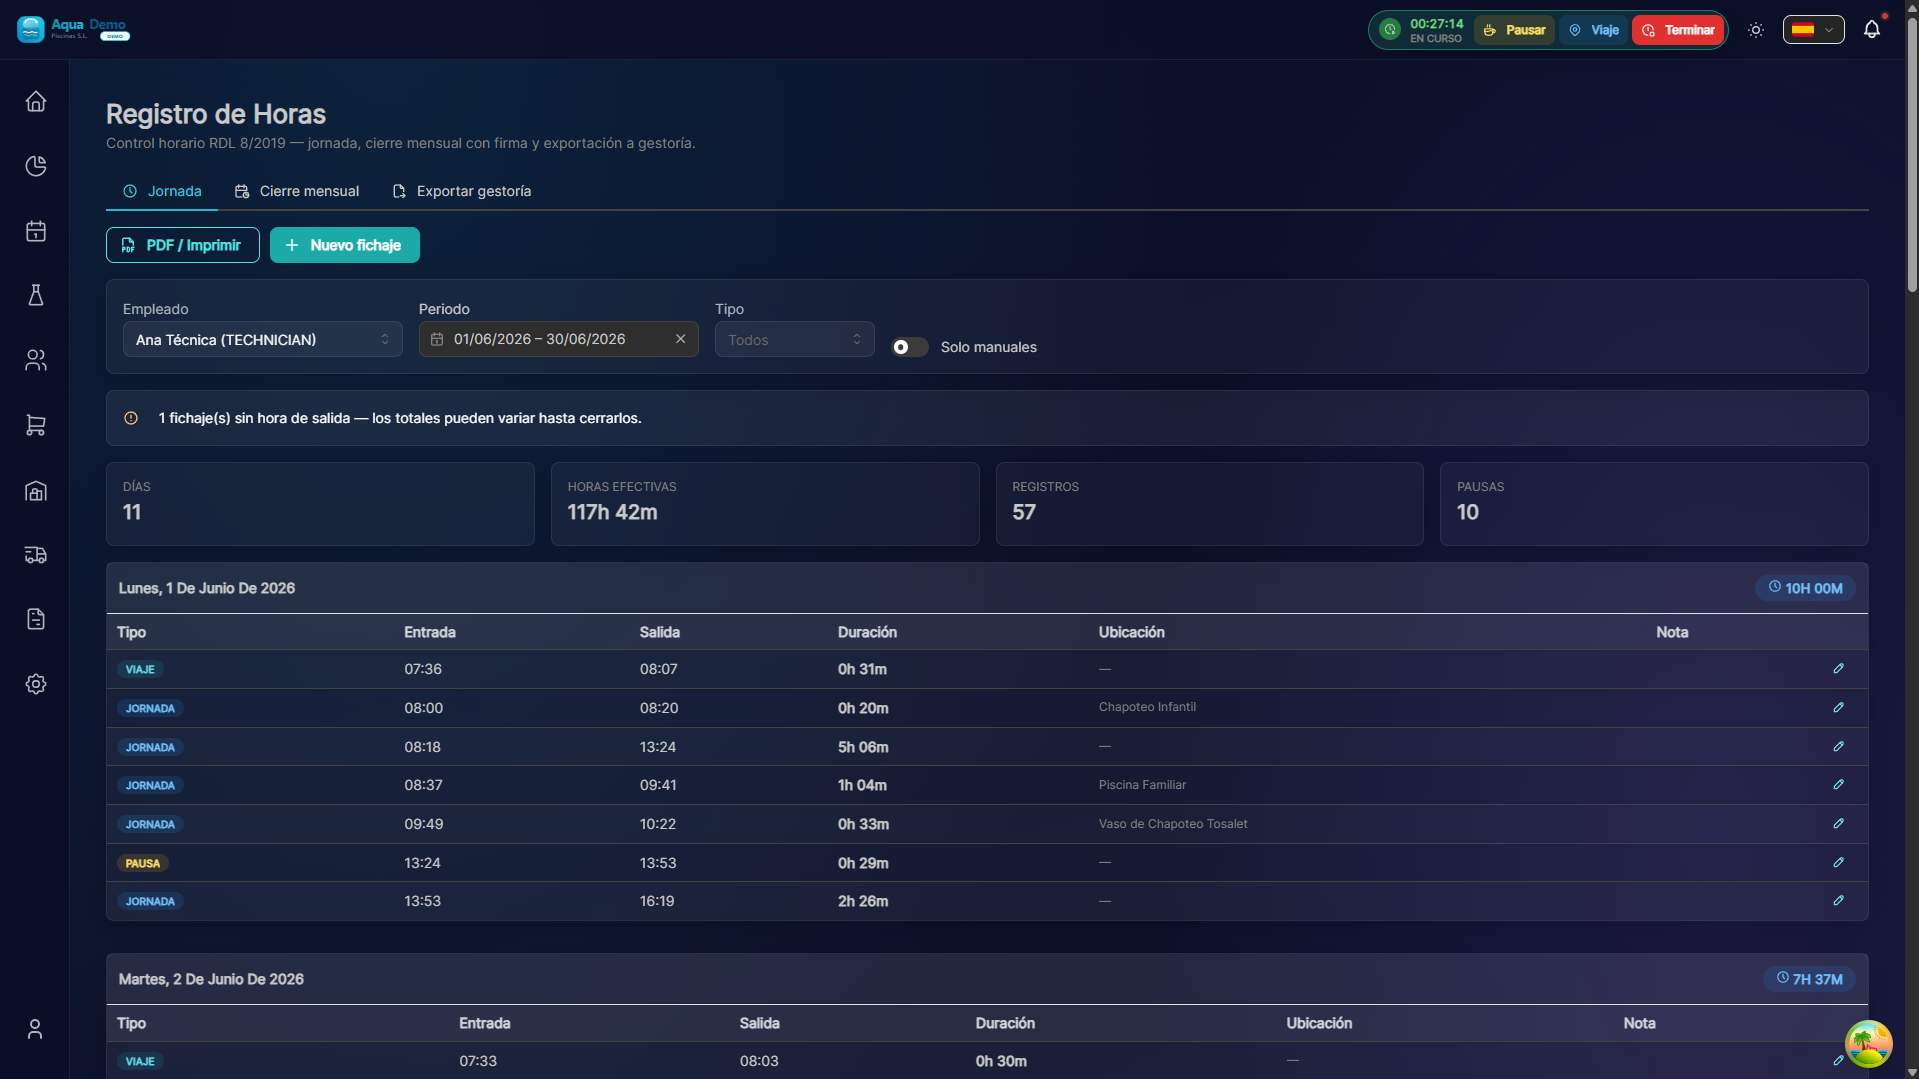Click the PDF / Imprimir button

(183, 245)
